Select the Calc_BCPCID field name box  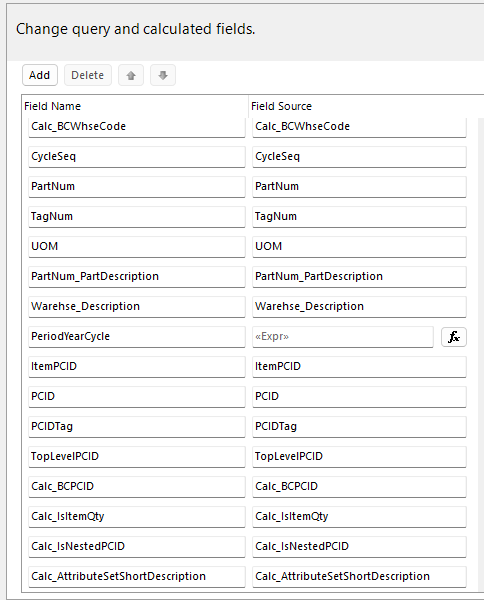click(x=137, y=487)
